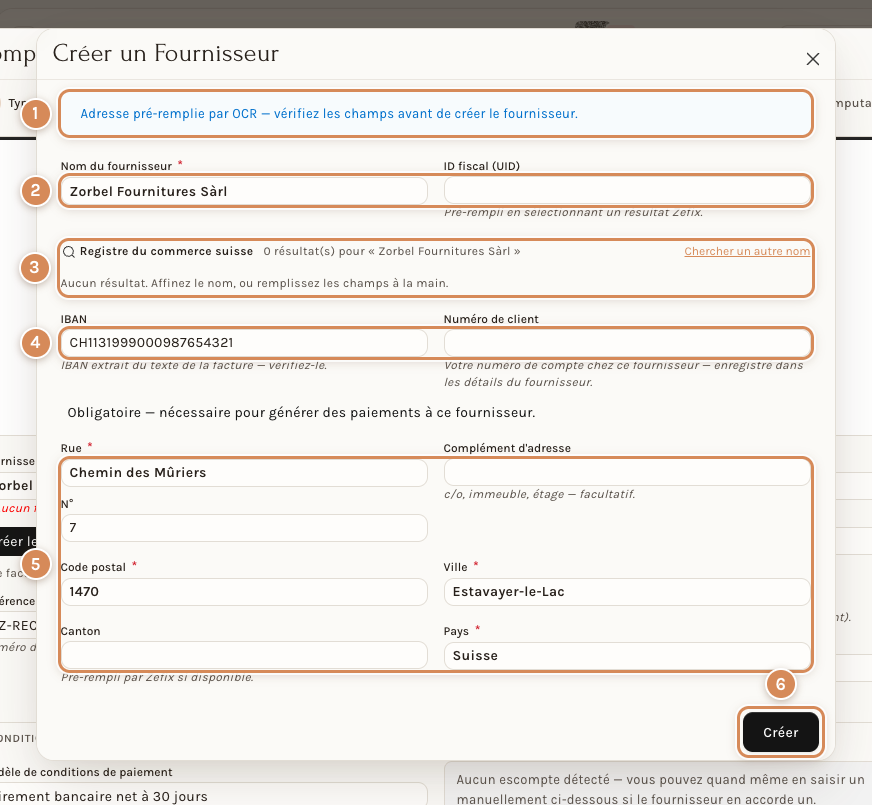The height and width of the screenshot is (805, 872).
Task: Open the Pays field showing Suisse
Action: 627,655
